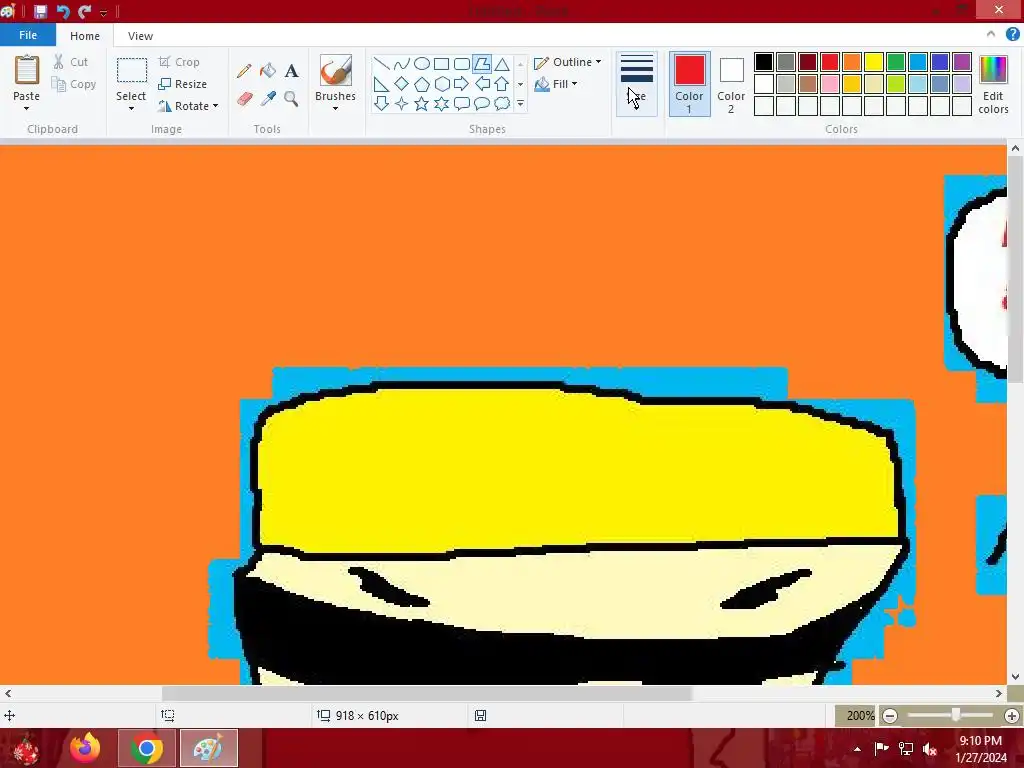This screenshot has height=768, width=1024.
Task: Choose the Six-point star shape
Action: click(441, 103)
